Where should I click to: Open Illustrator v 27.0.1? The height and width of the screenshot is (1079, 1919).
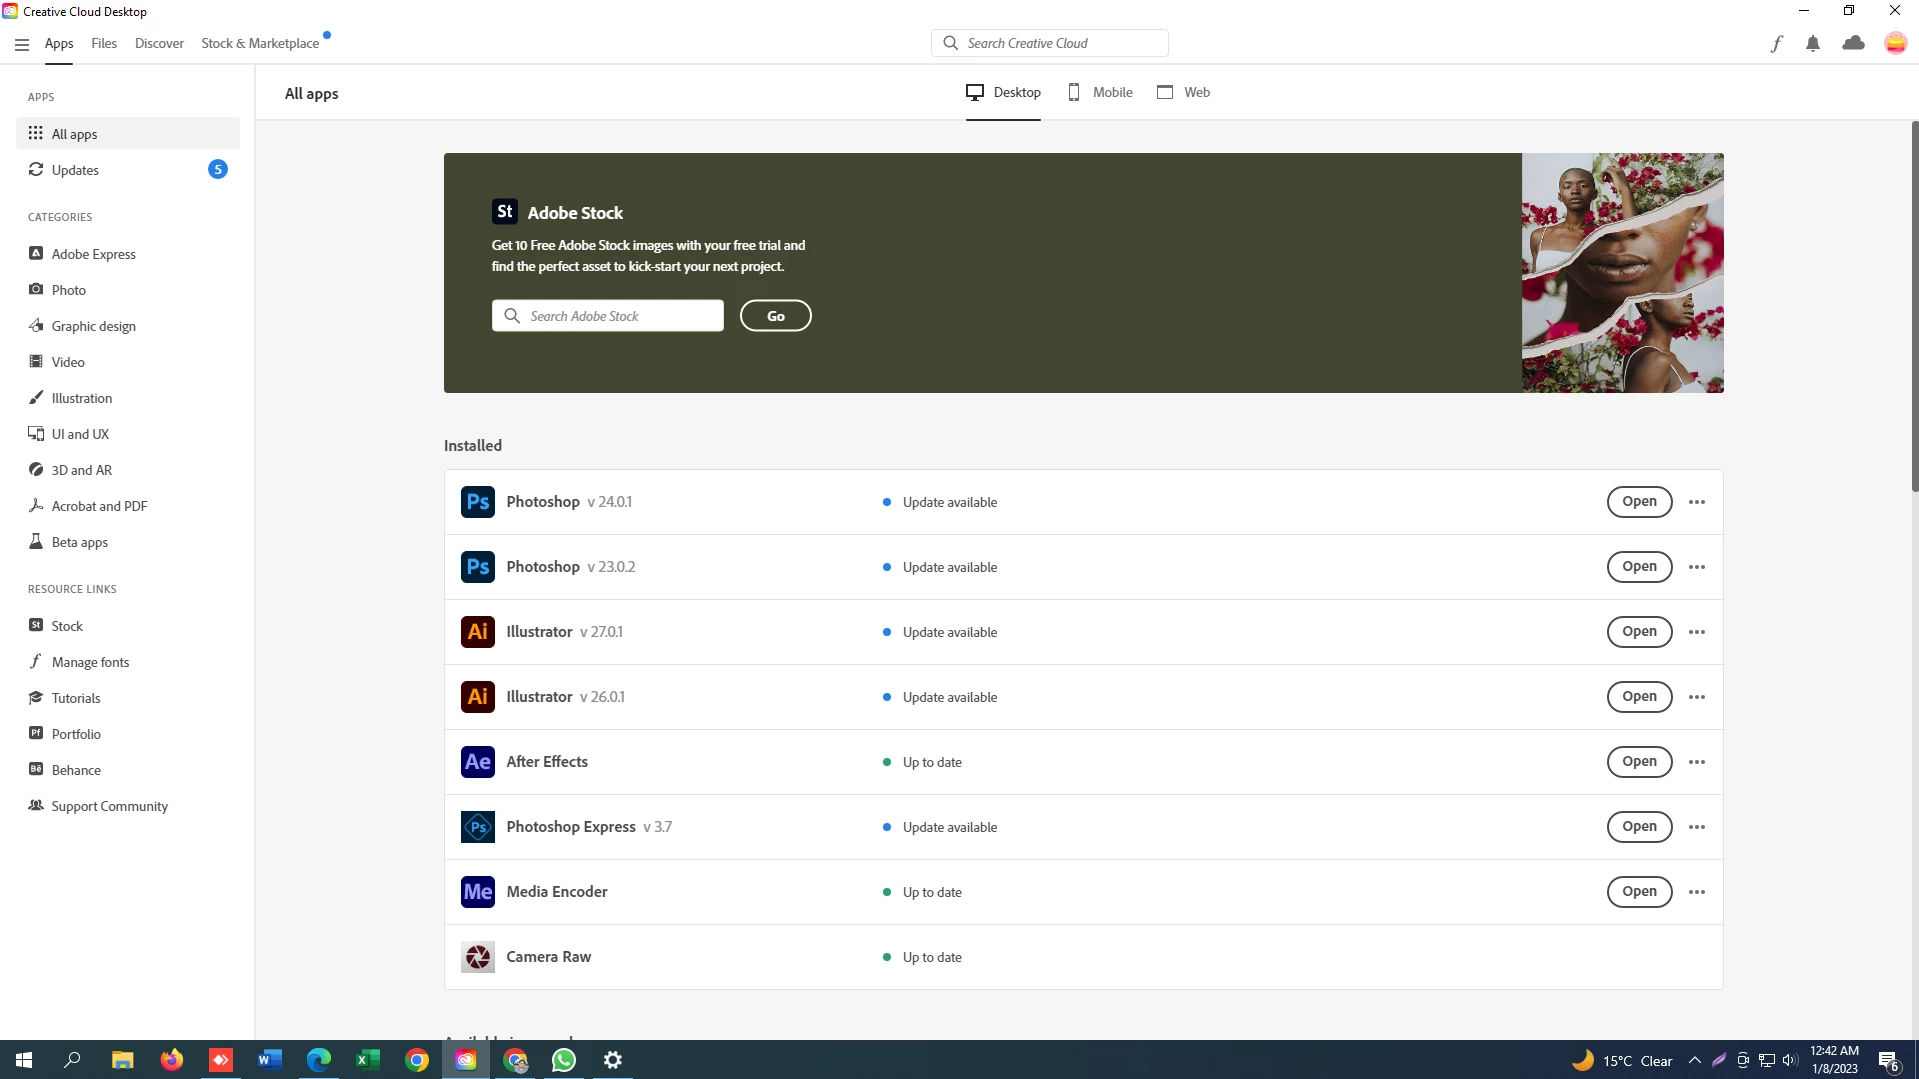coord(1640,632)
